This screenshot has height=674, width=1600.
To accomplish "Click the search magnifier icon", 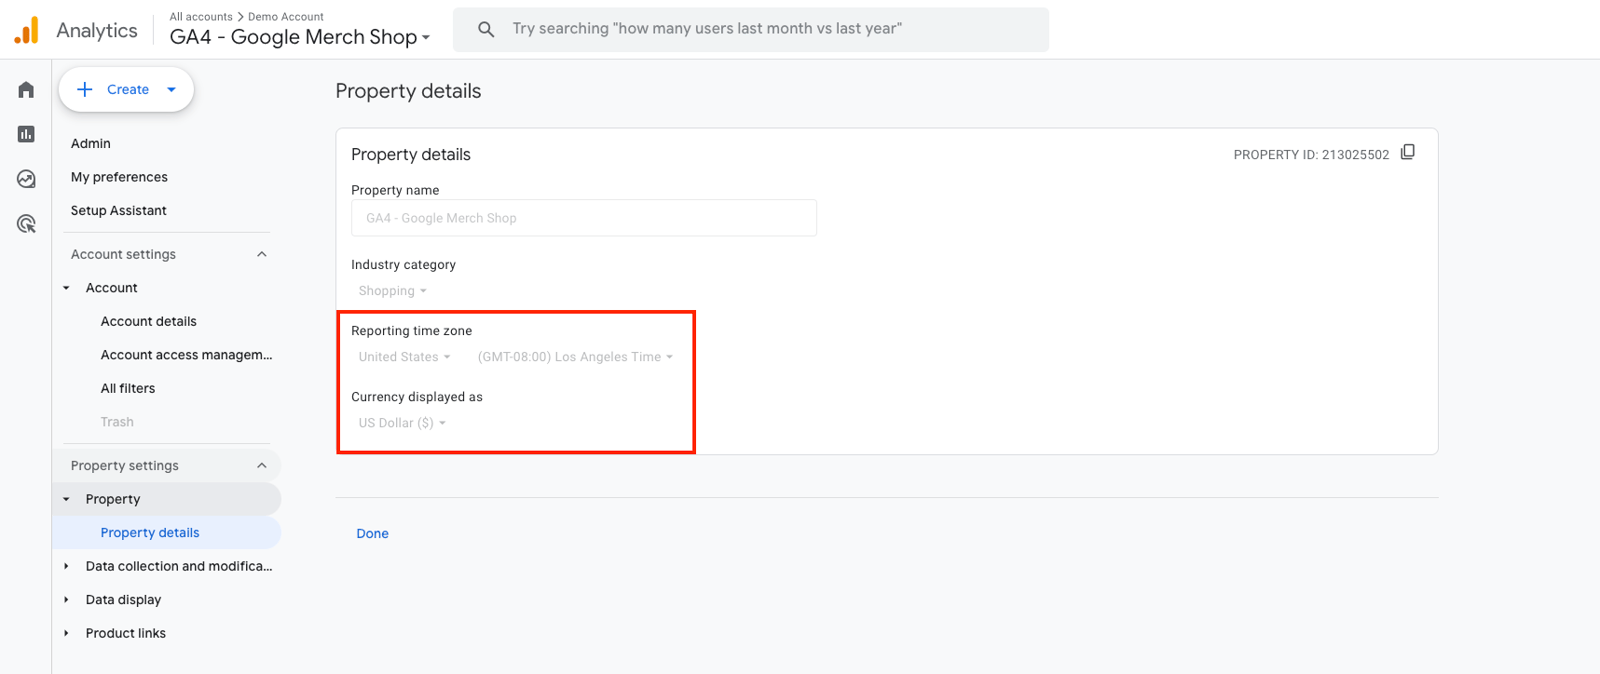I will [486, 29].
